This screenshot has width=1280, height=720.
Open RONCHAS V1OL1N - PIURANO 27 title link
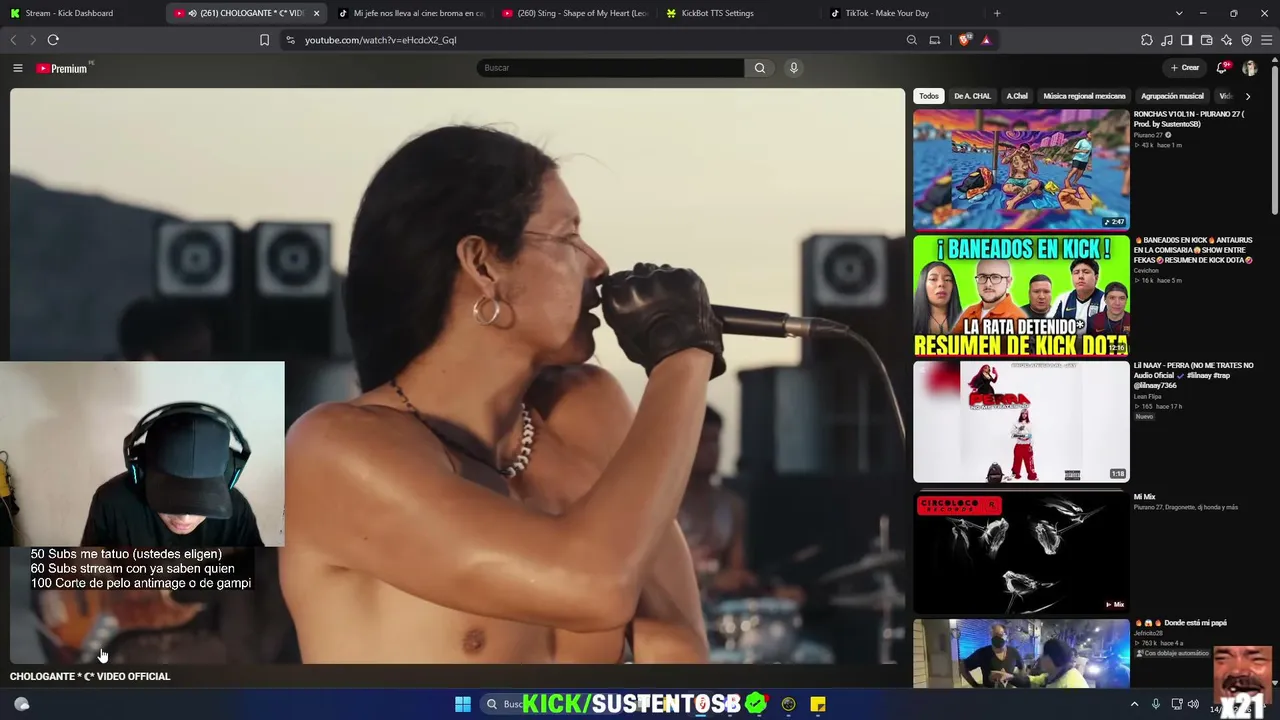point(1190,119)
